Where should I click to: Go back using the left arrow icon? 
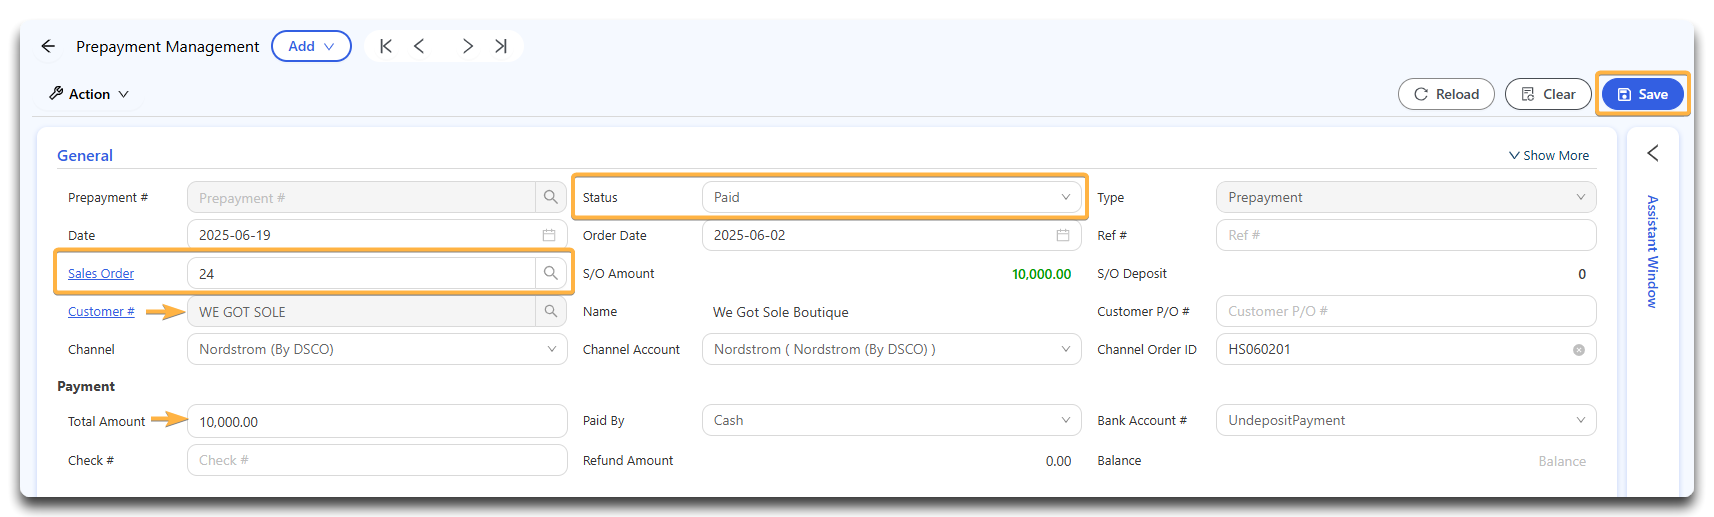pyautogui.click(x=48, y=46)
